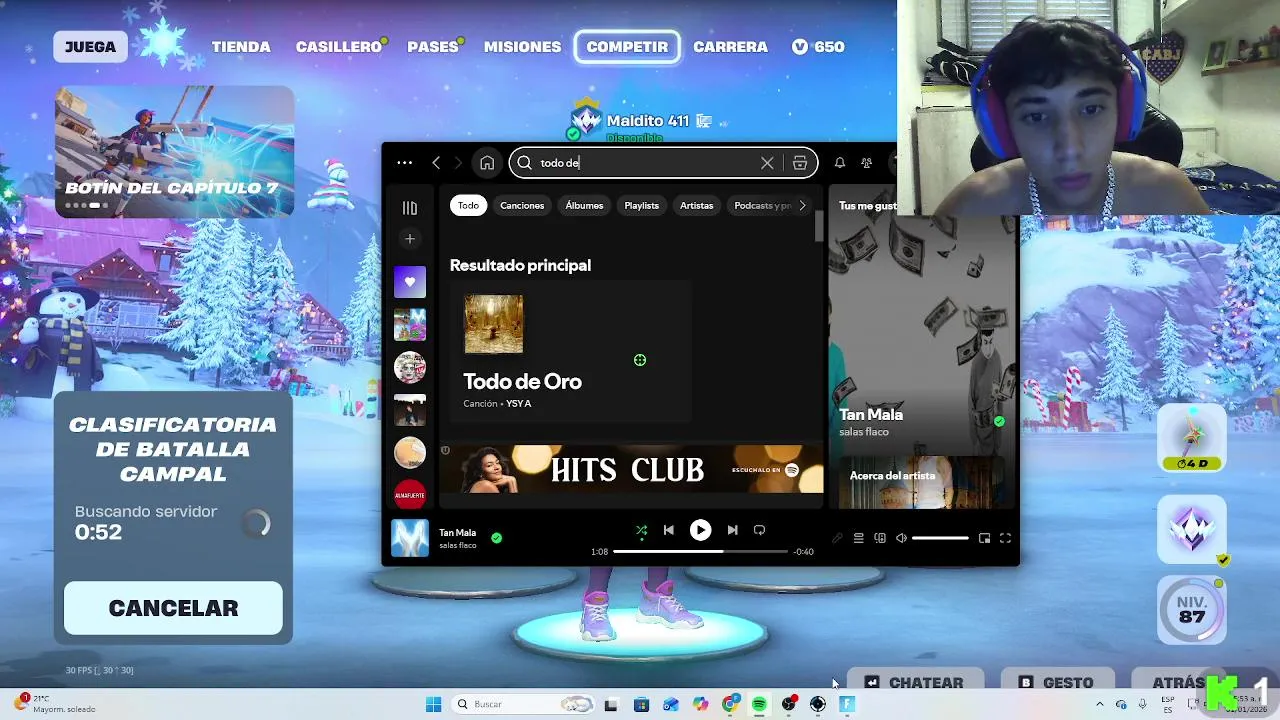Show hidden system tray icons
The height and width of the screenshot is (720, 1280).
coord(1100,704)
